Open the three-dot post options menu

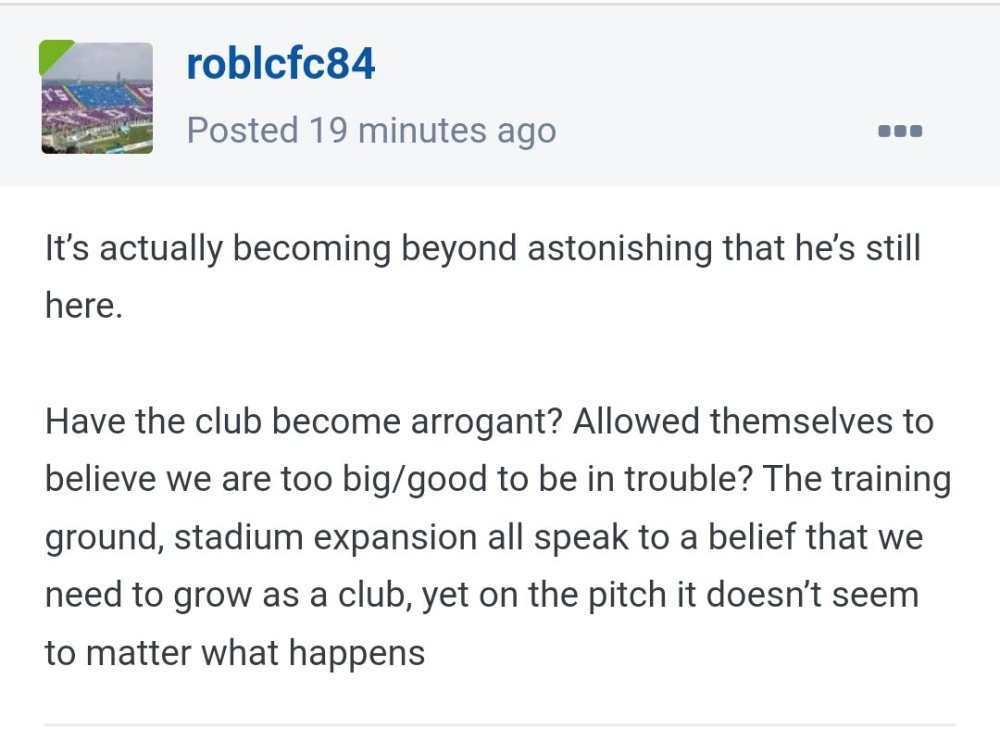[x=899, y=131]
